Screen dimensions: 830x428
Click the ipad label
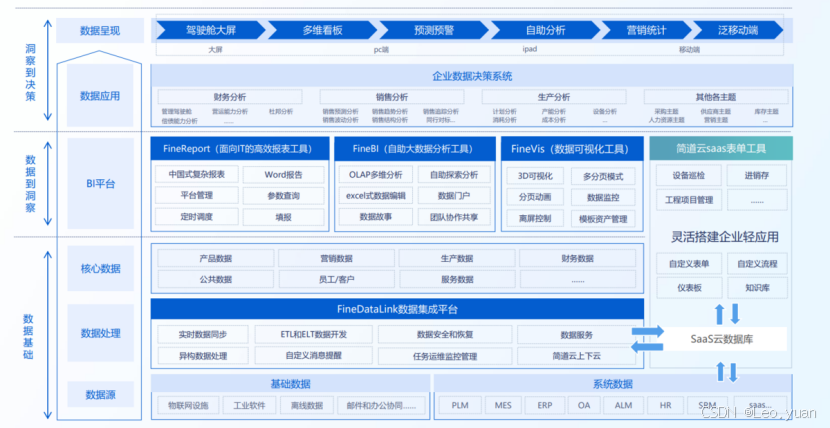point(530,50)
